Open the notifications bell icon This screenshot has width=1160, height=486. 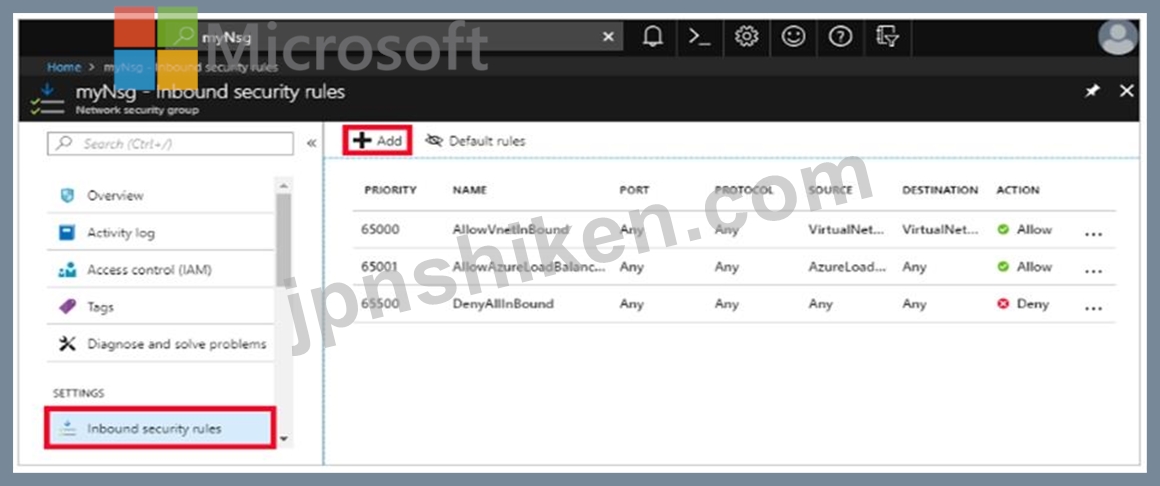coord(652,36)
